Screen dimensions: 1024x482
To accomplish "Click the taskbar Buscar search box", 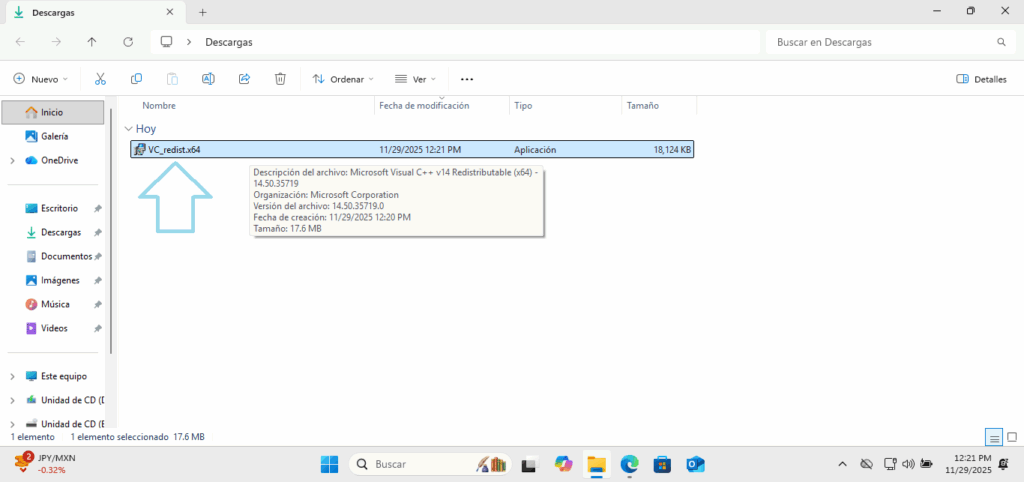I will pyautogui.click(x=430, y=464).
